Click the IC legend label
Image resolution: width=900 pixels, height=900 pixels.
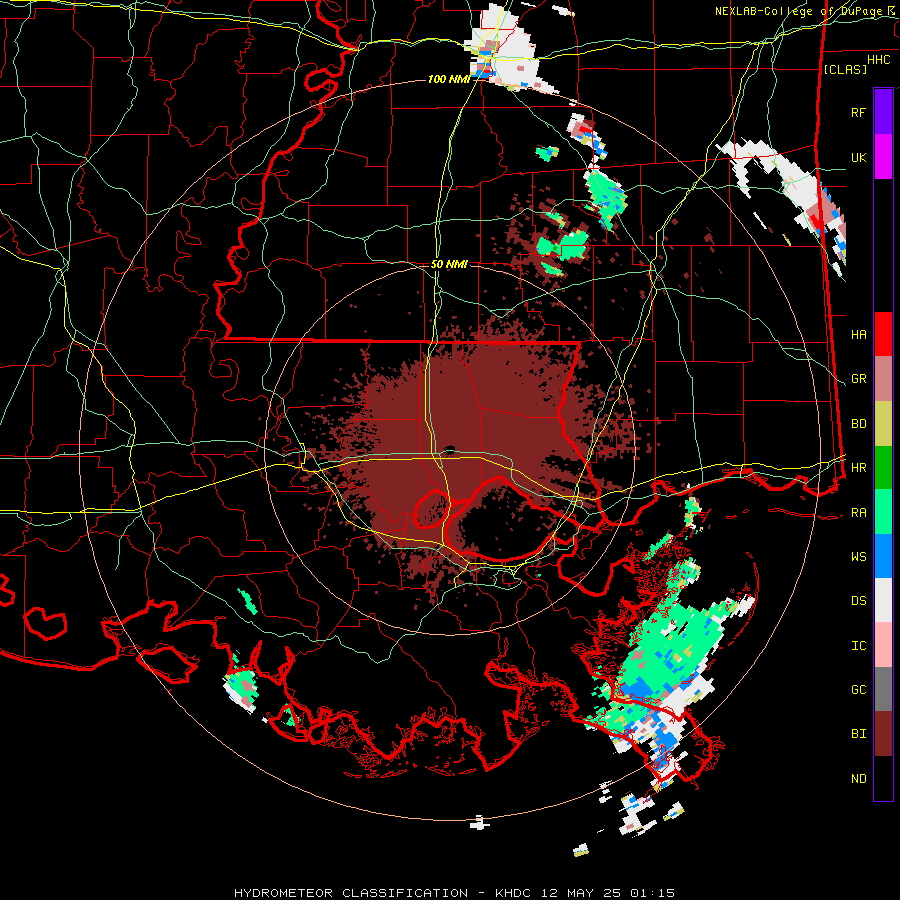(x=859, y=646)
